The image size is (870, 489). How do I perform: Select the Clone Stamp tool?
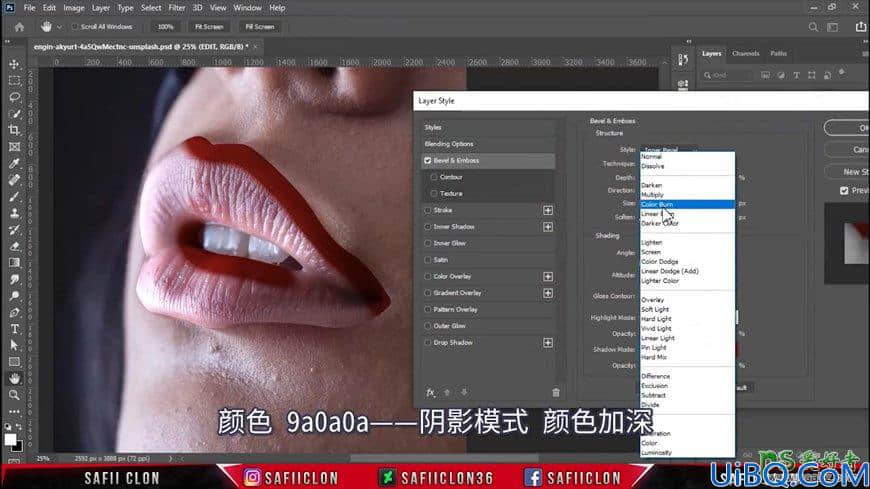pyautogui.click(x=14, y=213)
